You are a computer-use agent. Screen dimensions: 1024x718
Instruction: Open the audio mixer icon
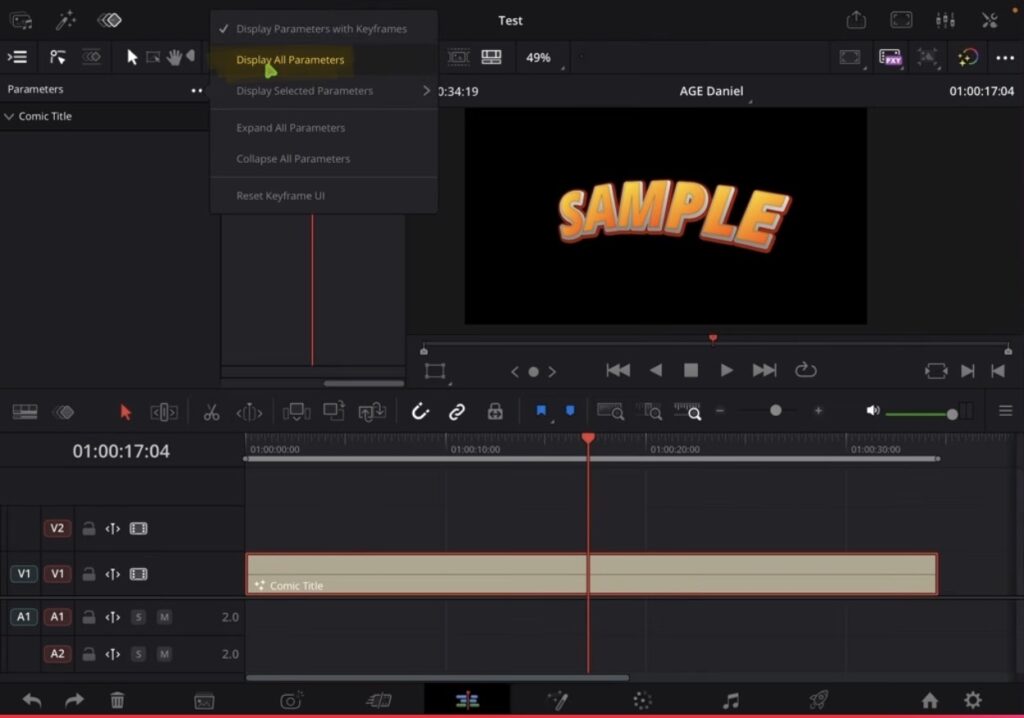pos(945,20)
